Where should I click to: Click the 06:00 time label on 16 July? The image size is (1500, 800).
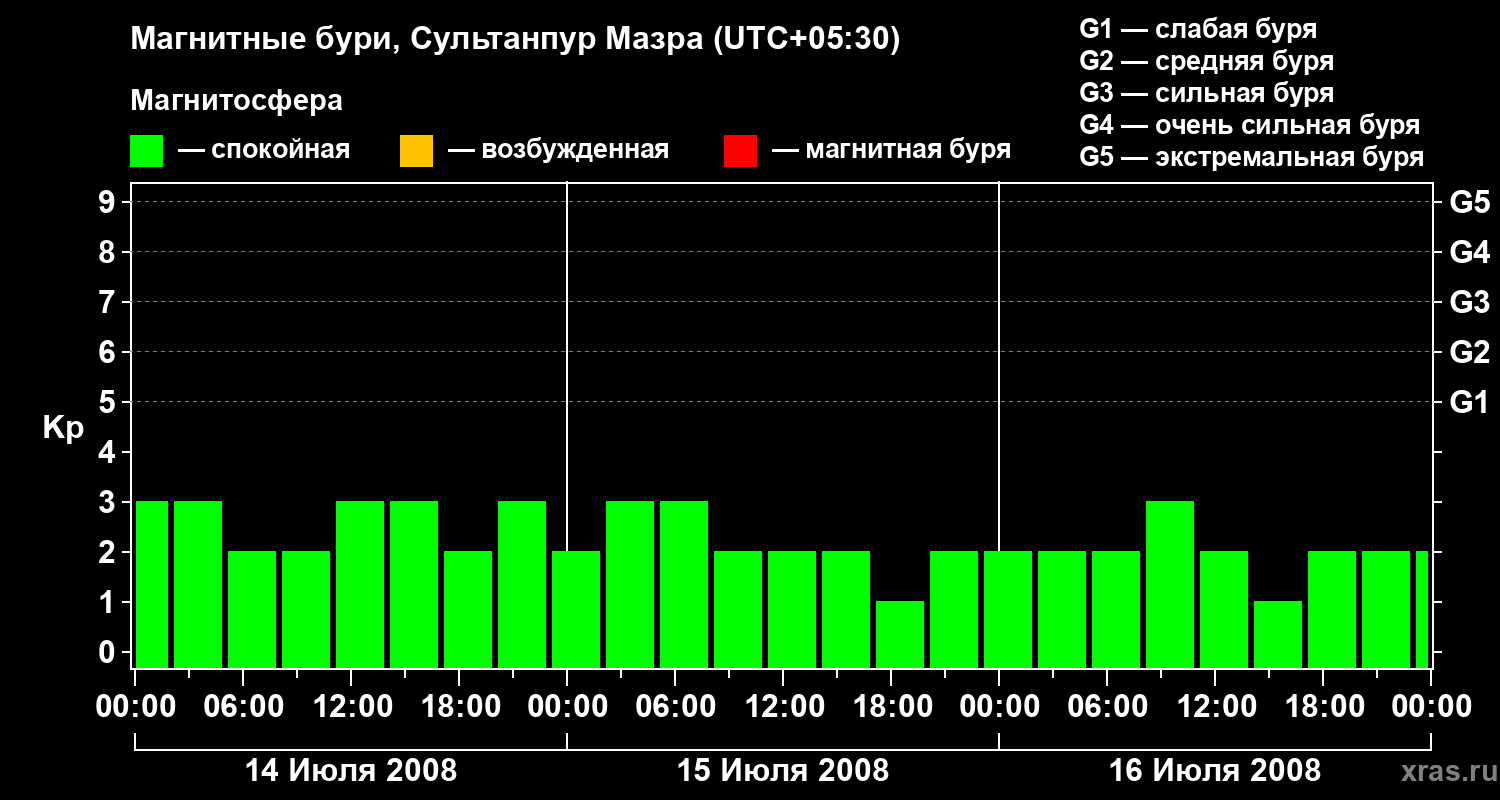click(1107, 707)
